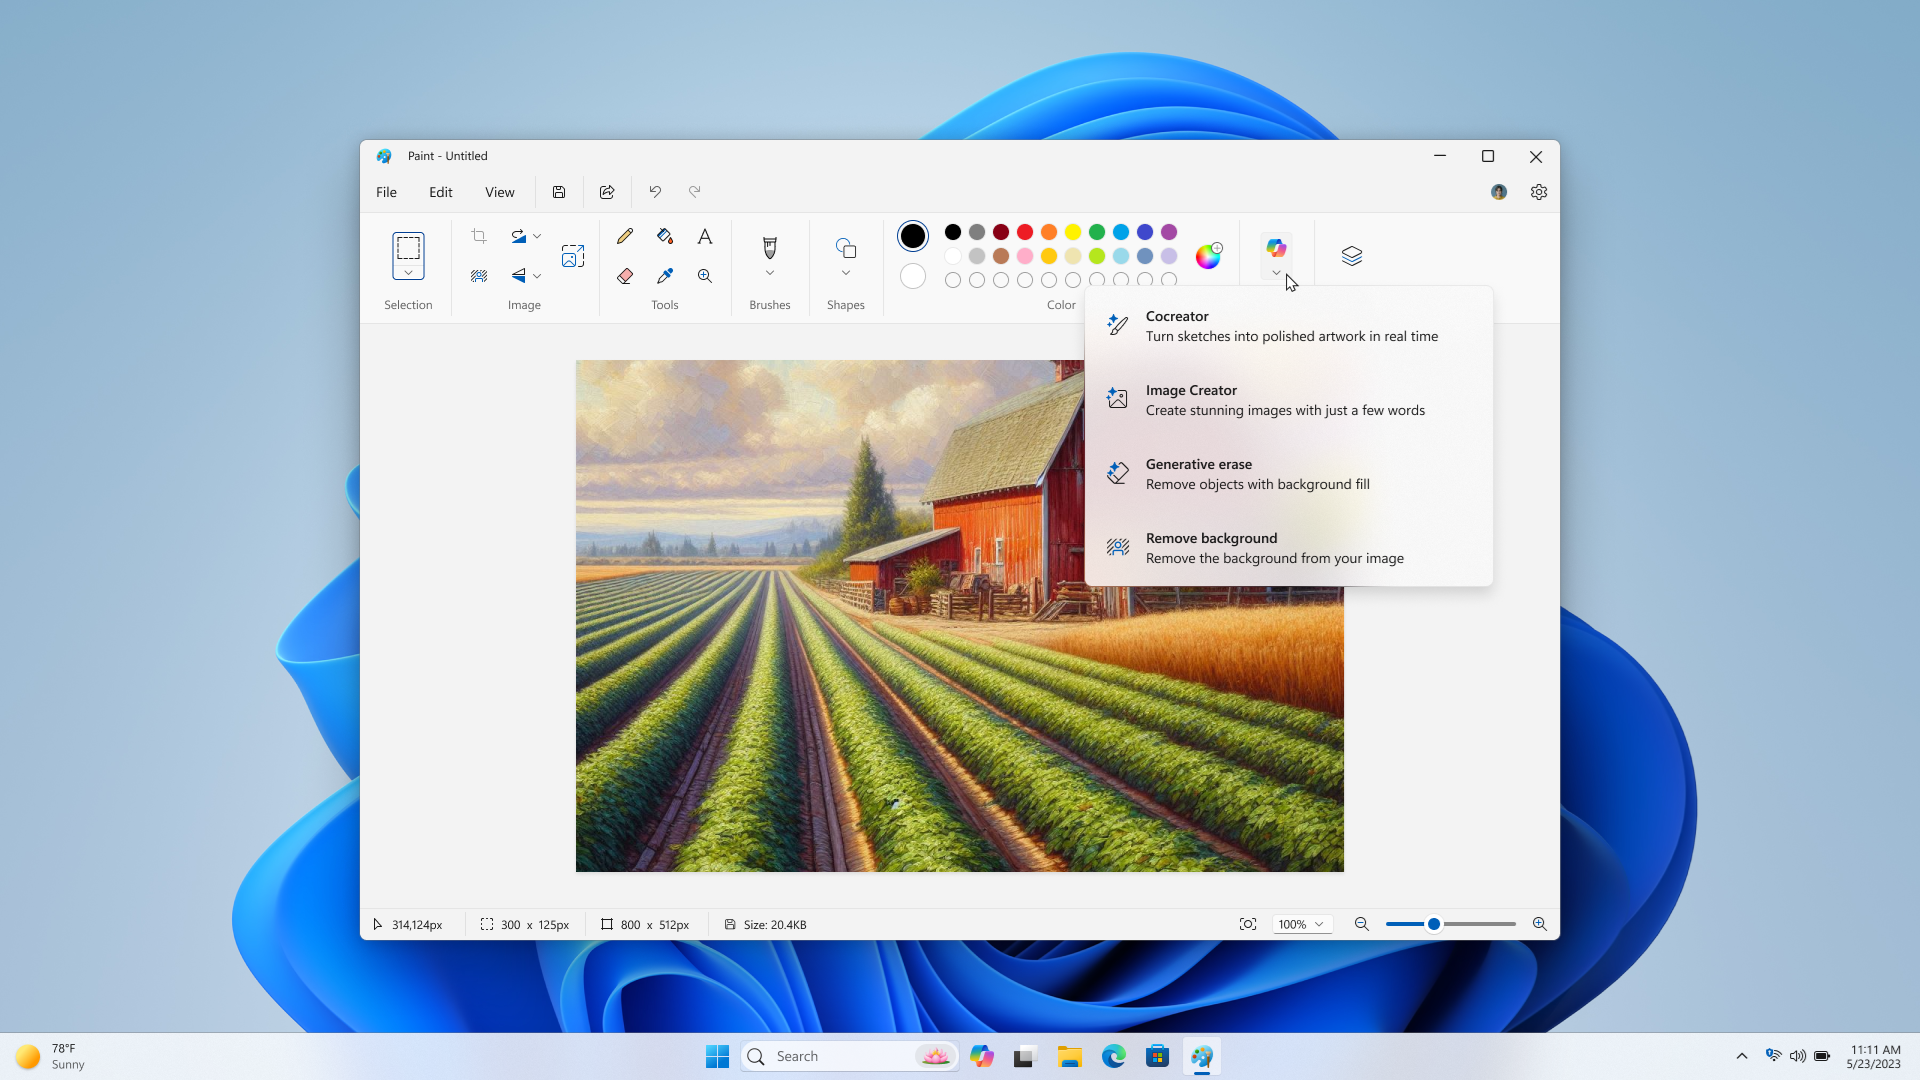The image size is (1920, 1080).
Task: Select the Color picker tool
Action: point(665,276)
